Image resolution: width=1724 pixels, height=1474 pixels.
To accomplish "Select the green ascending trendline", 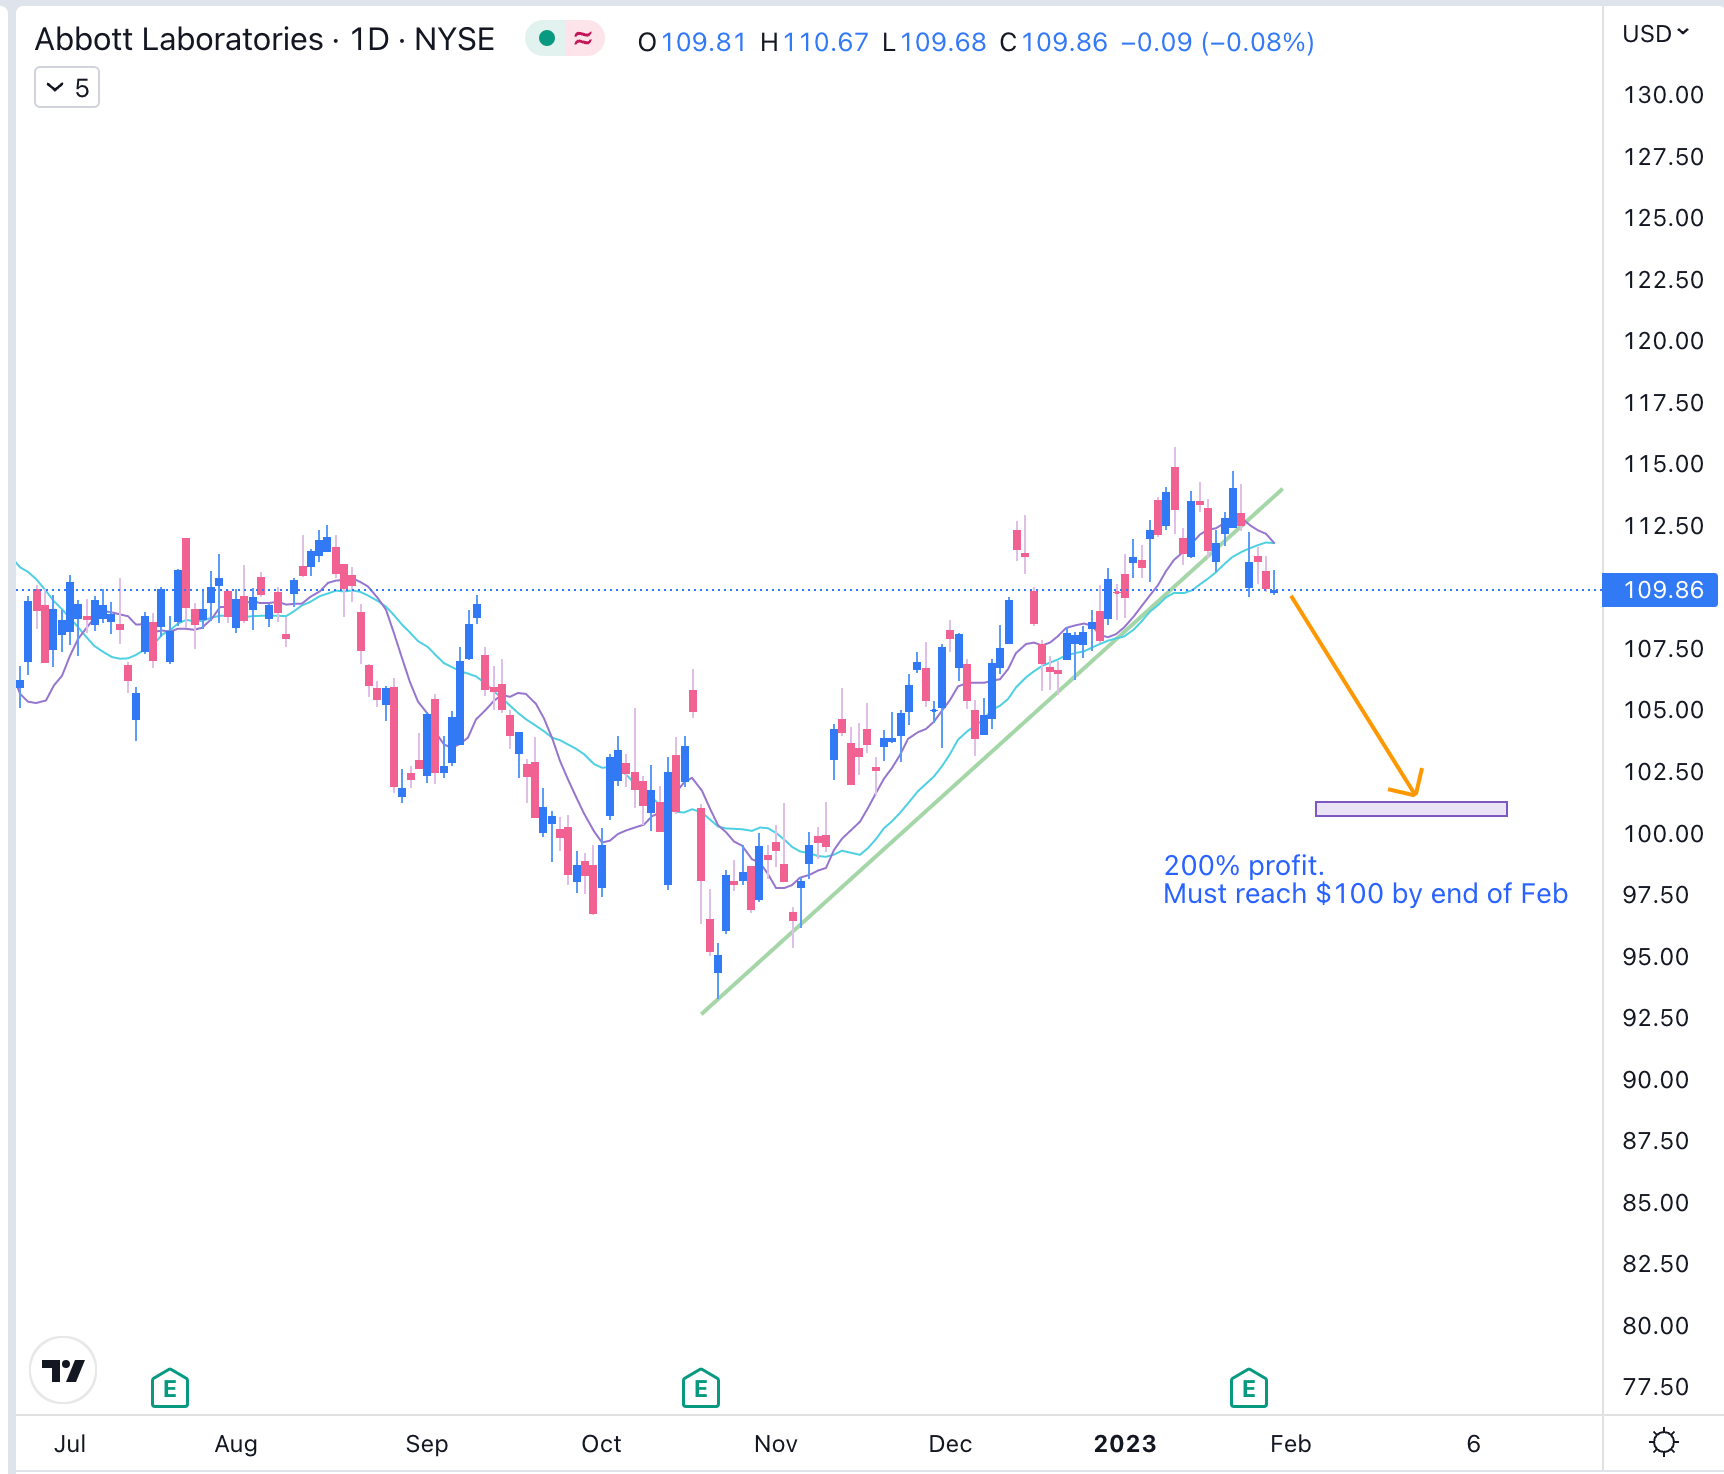I will click(990, 752).
